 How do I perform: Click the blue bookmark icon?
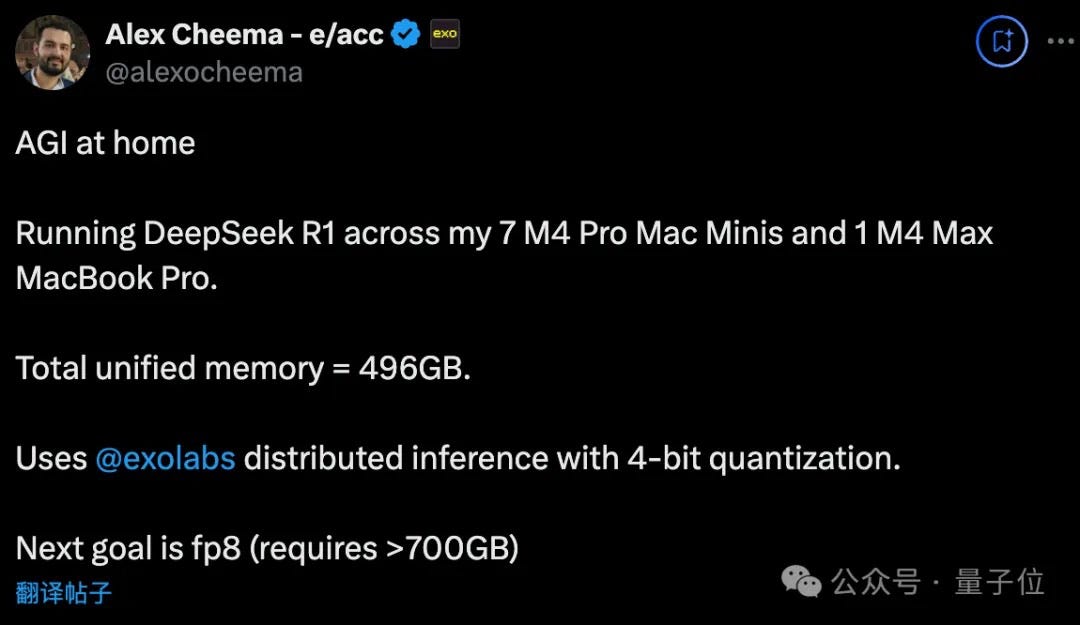point(1001,42)
